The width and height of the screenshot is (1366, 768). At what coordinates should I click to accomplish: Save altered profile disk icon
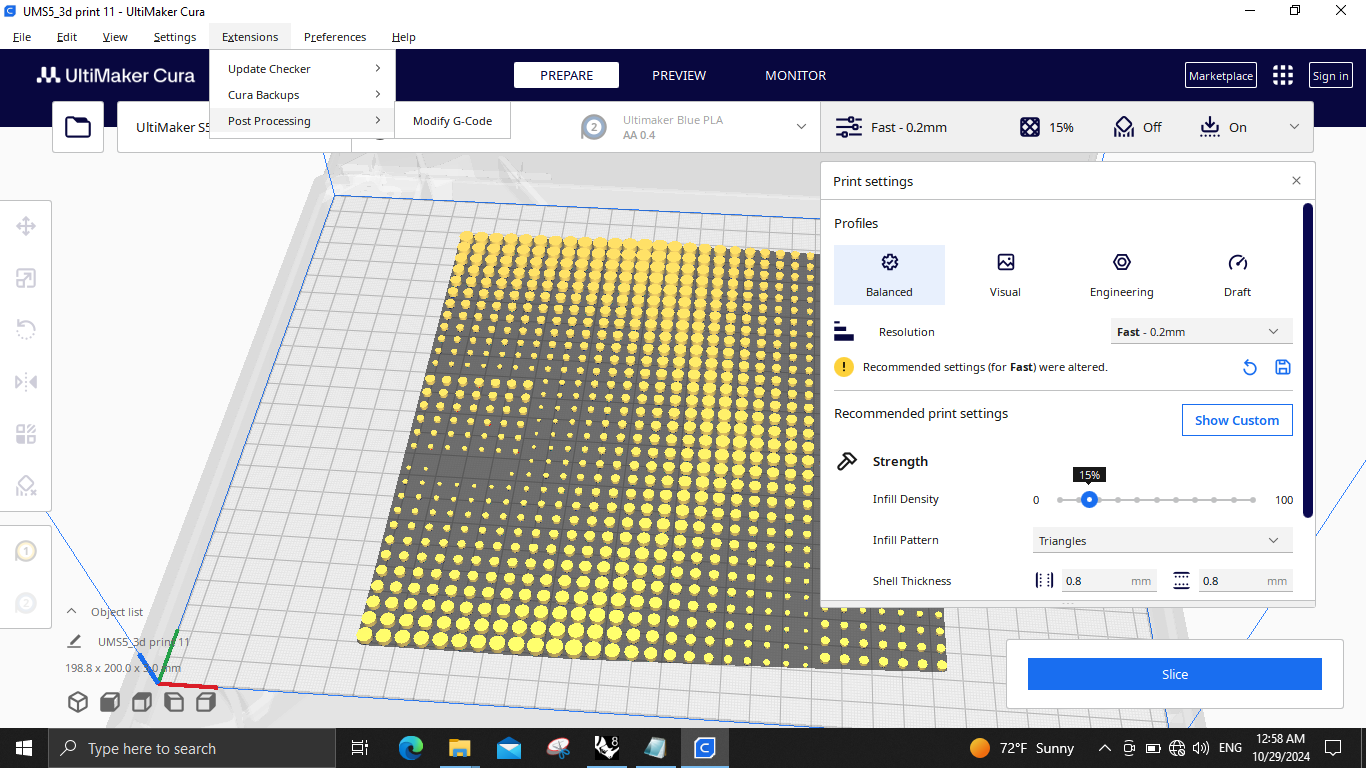[x=1283, y=368]
